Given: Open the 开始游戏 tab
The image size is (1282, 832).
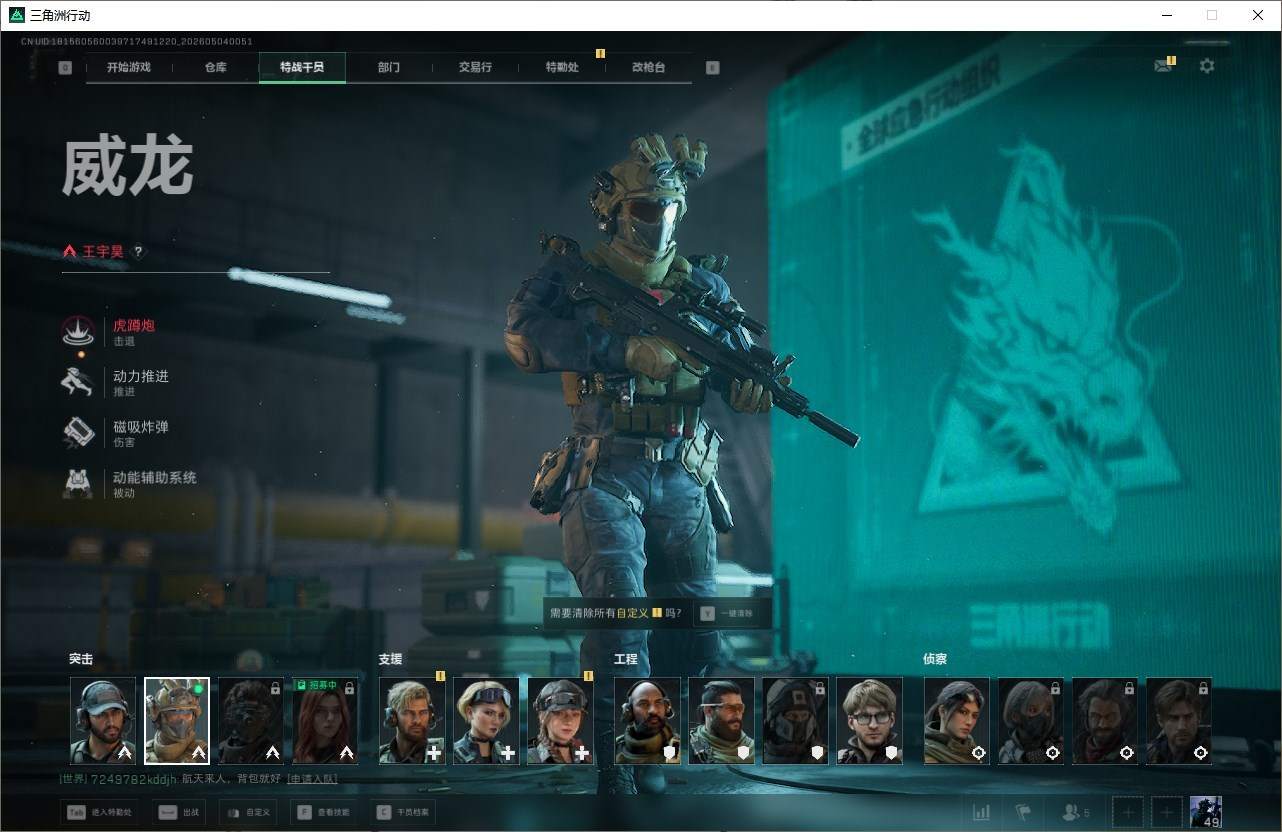Looking at the screenshot, I should click(x=129, y=67).
